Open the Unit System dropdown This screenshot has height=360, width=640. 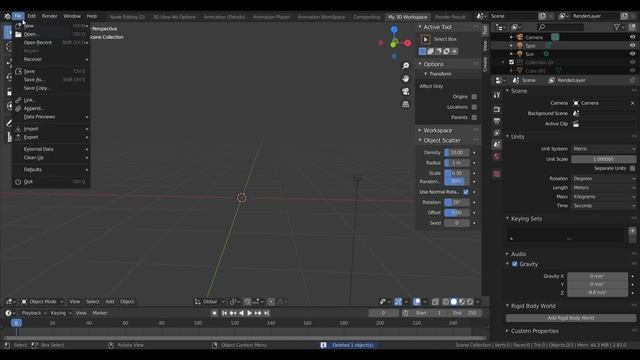[604, 149]
